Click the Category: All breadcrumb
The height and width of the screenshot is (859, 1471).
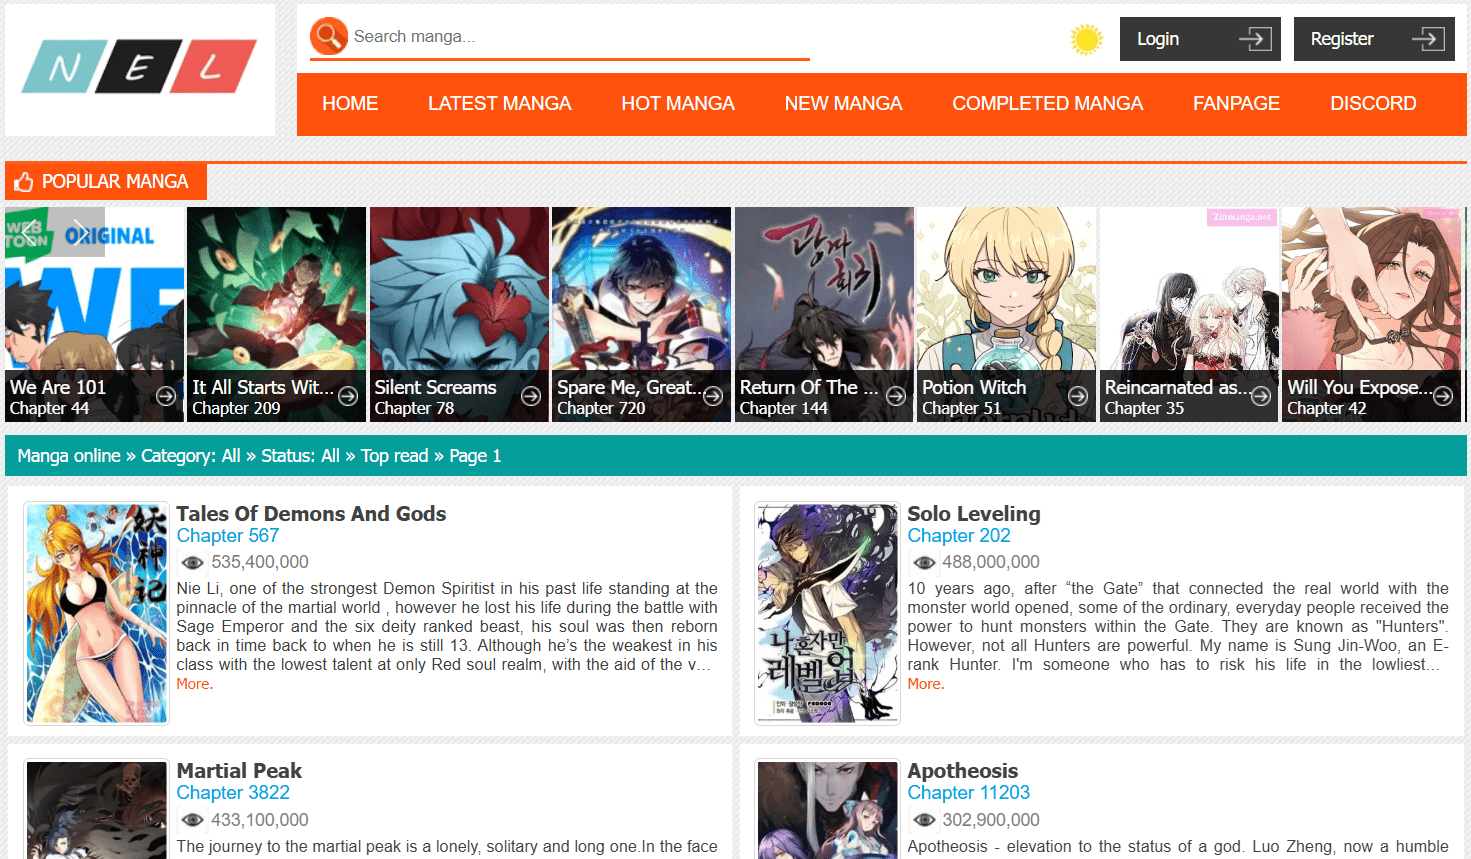click(x=191, y=456)
